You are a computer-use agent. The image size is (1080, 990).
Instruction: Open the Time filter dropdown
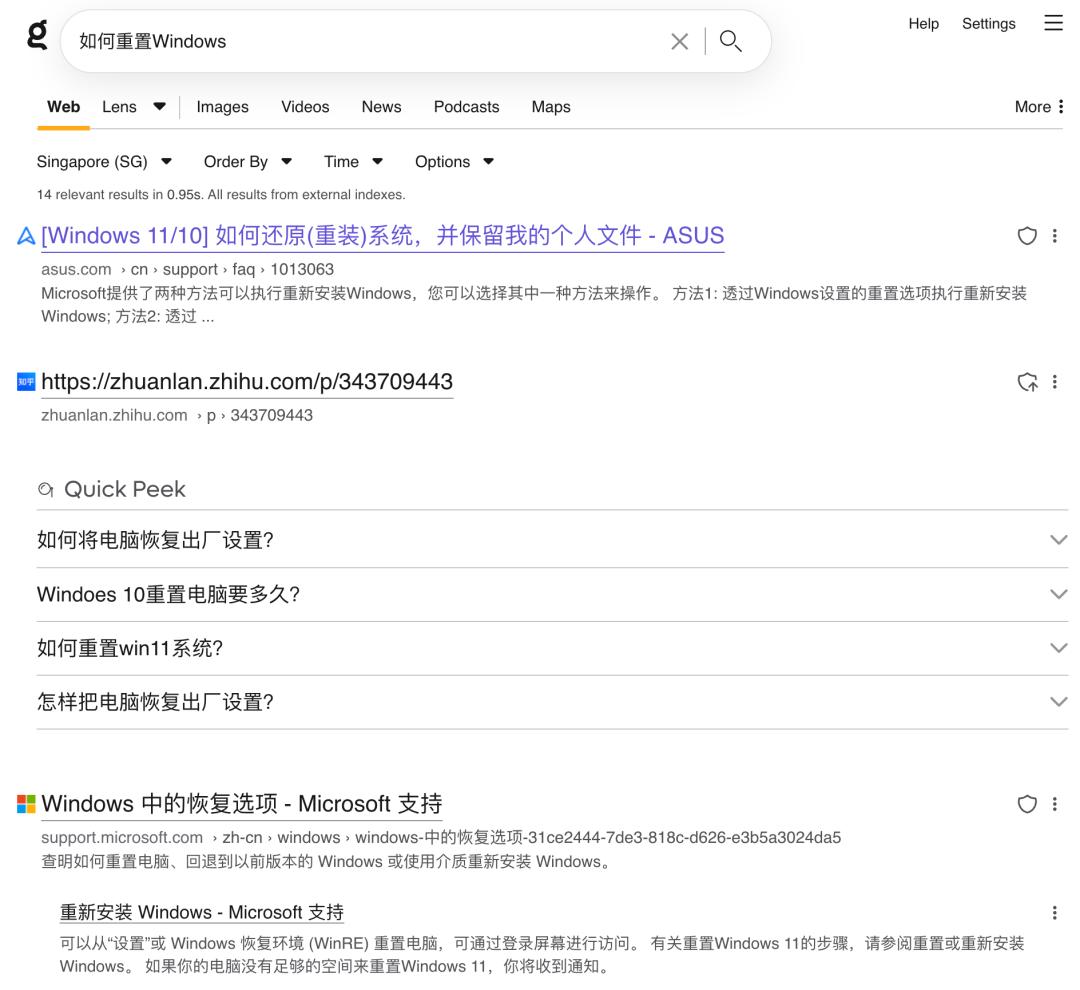(x=353, y=162)
